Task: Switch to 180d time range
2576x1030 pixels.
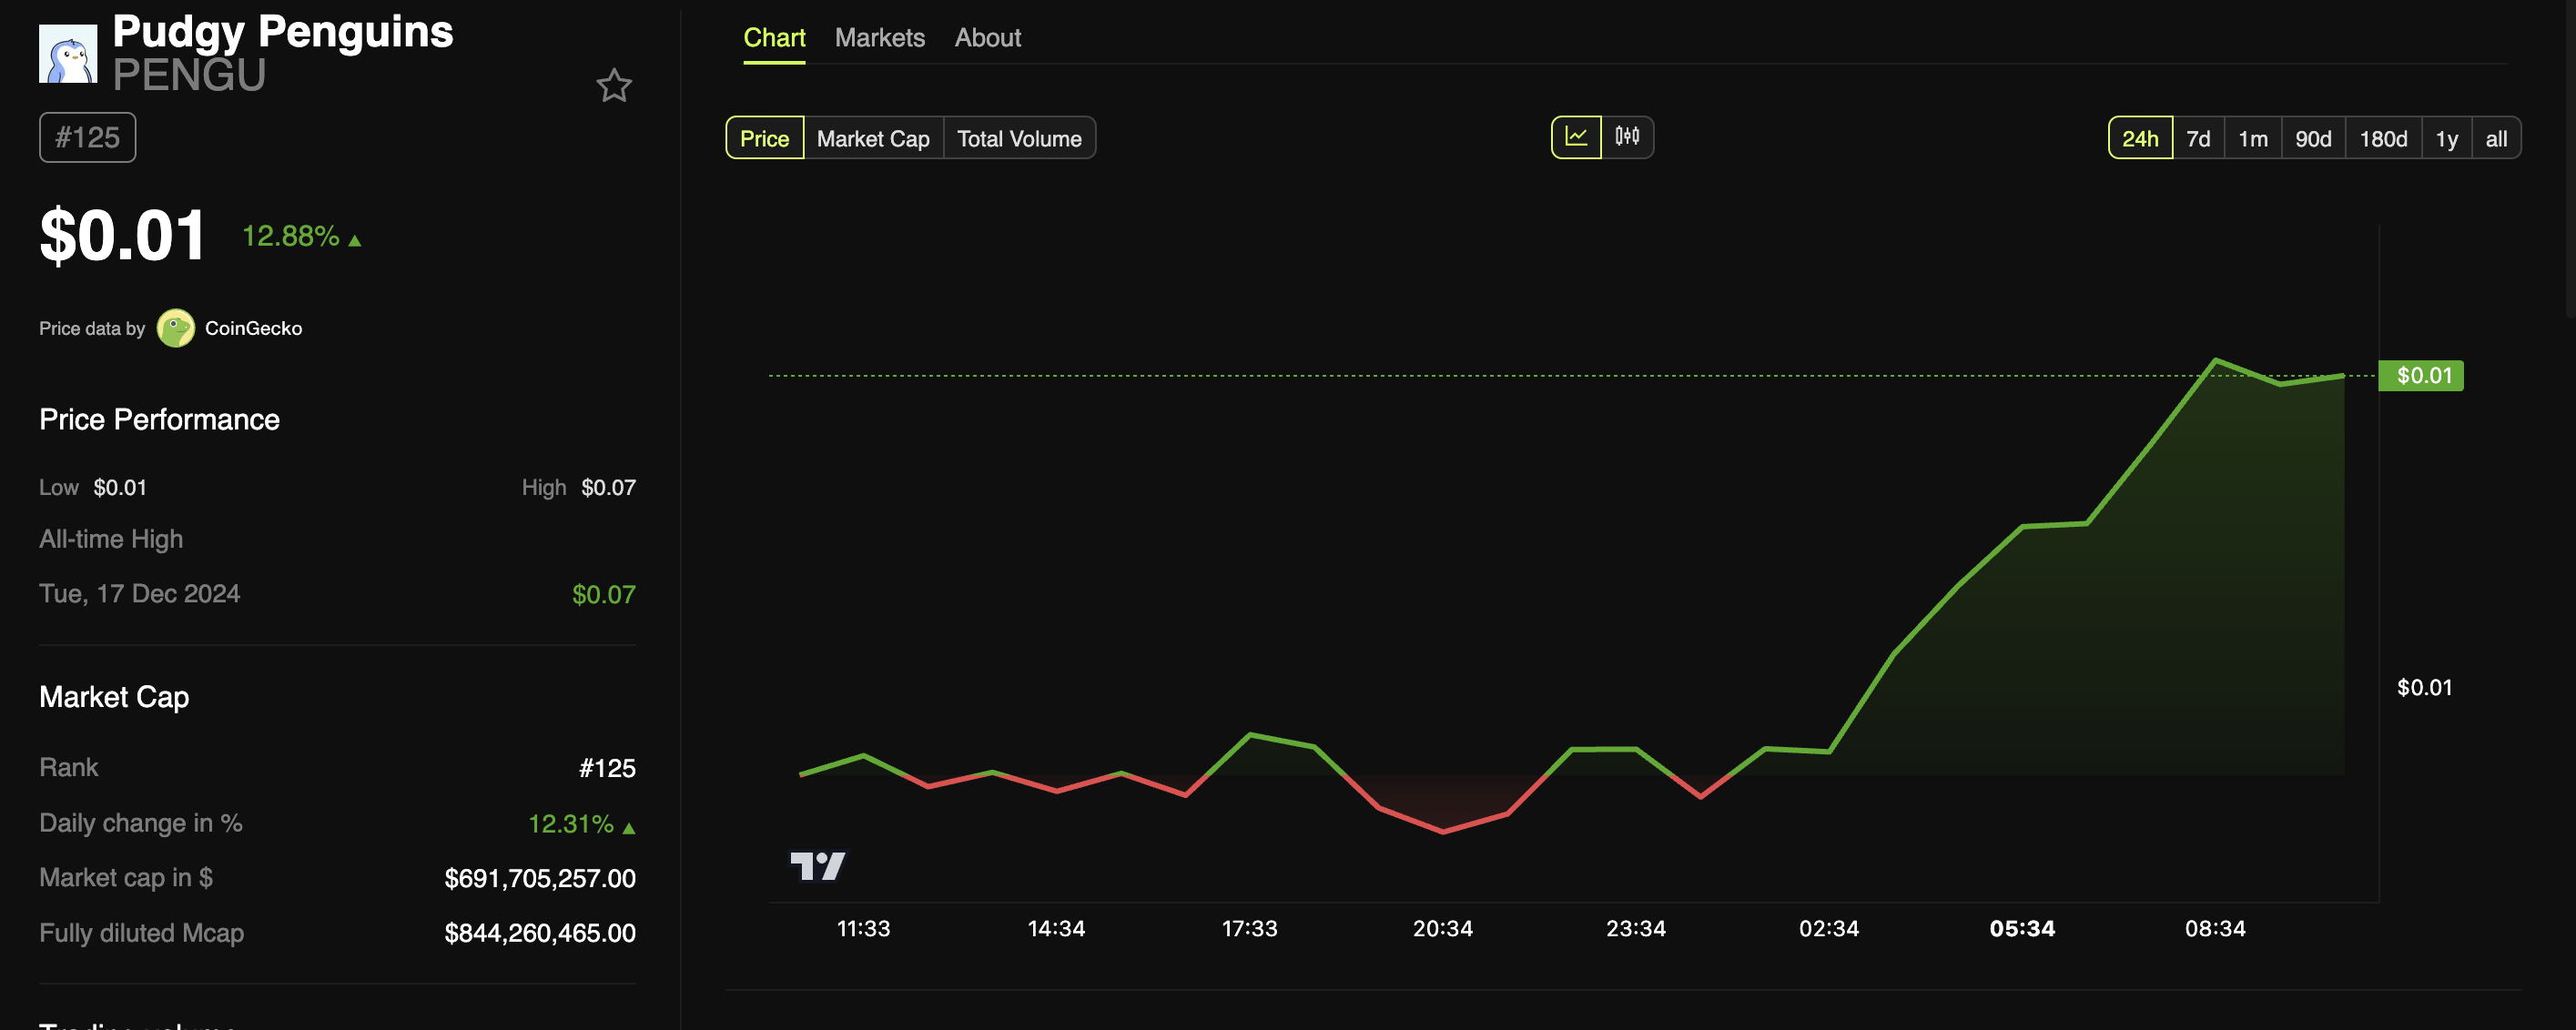Action: coord(2382,136)
